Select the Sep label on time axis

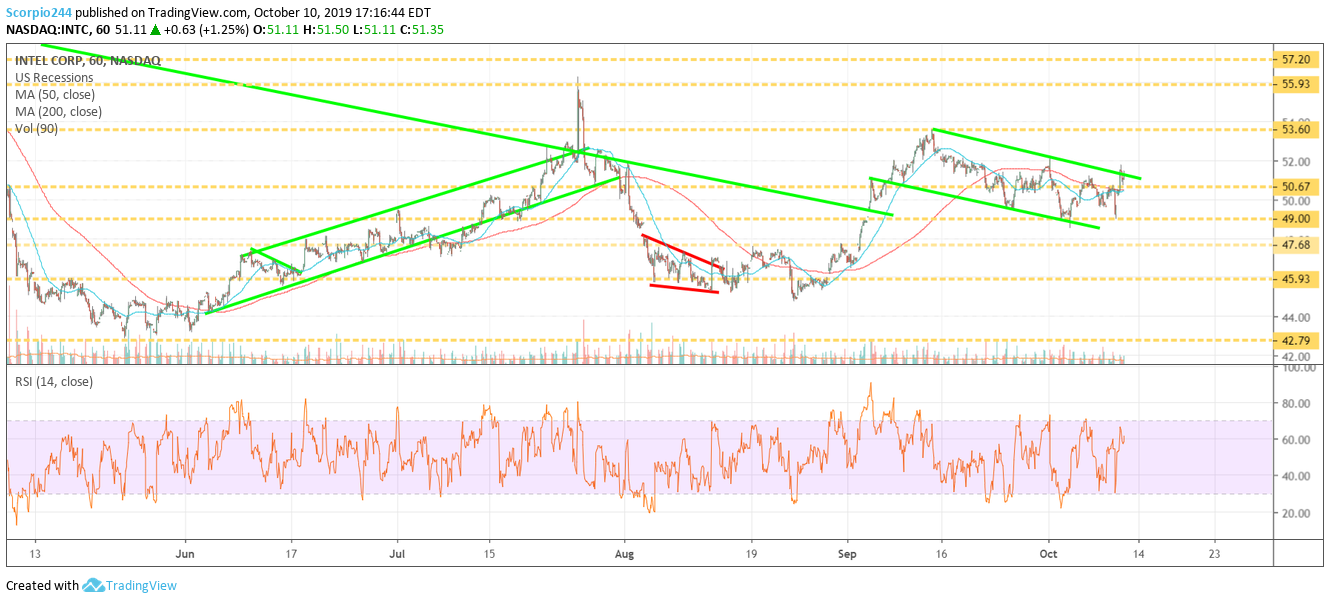point(848,552)
